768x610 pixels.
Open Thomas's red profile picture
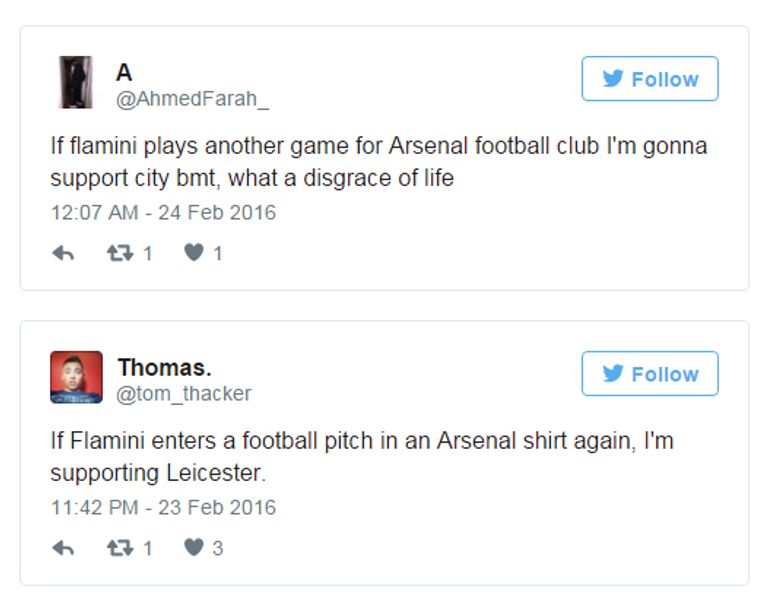[x=76, y=377]
